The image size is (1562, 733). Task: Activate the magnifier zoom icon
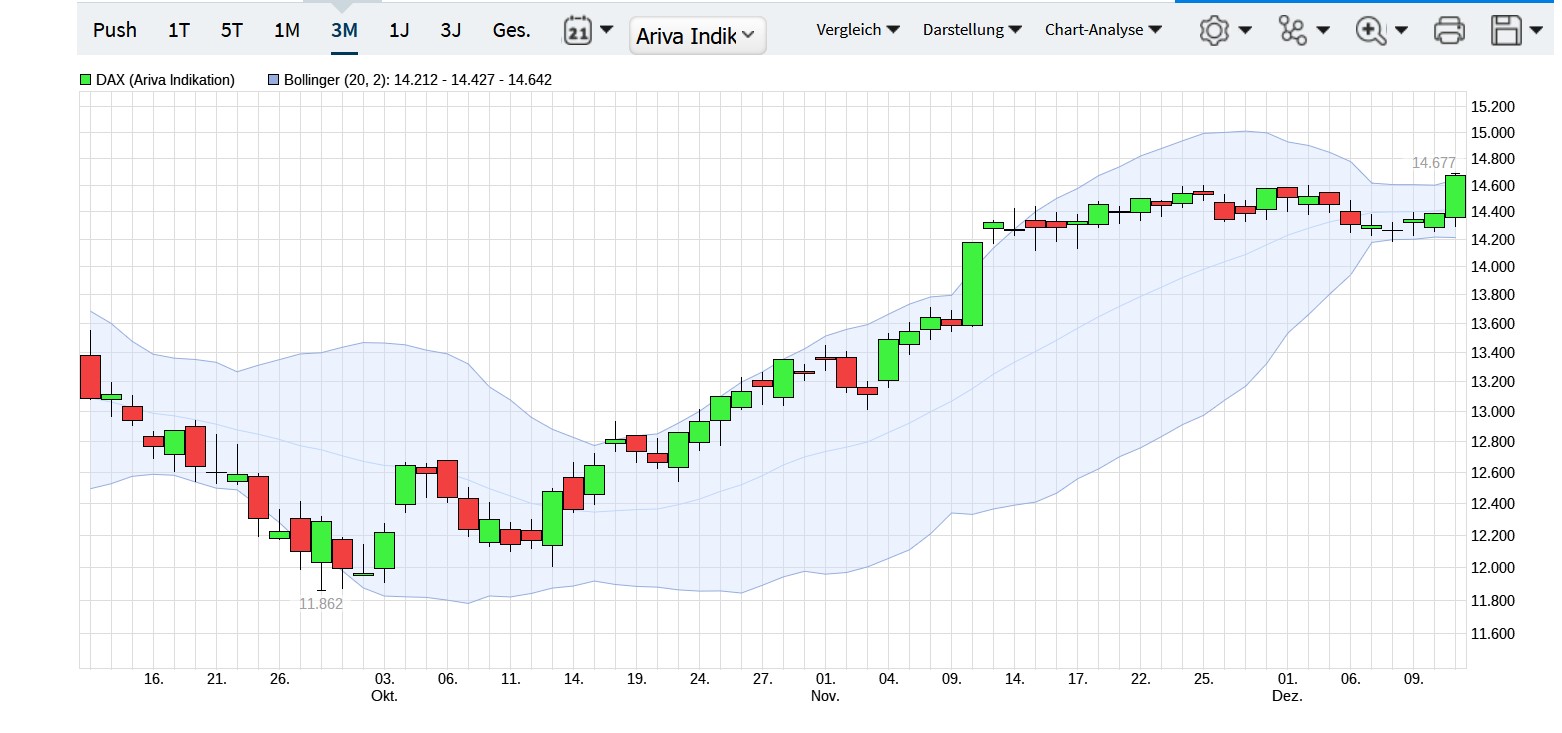tap(1369, 30)
